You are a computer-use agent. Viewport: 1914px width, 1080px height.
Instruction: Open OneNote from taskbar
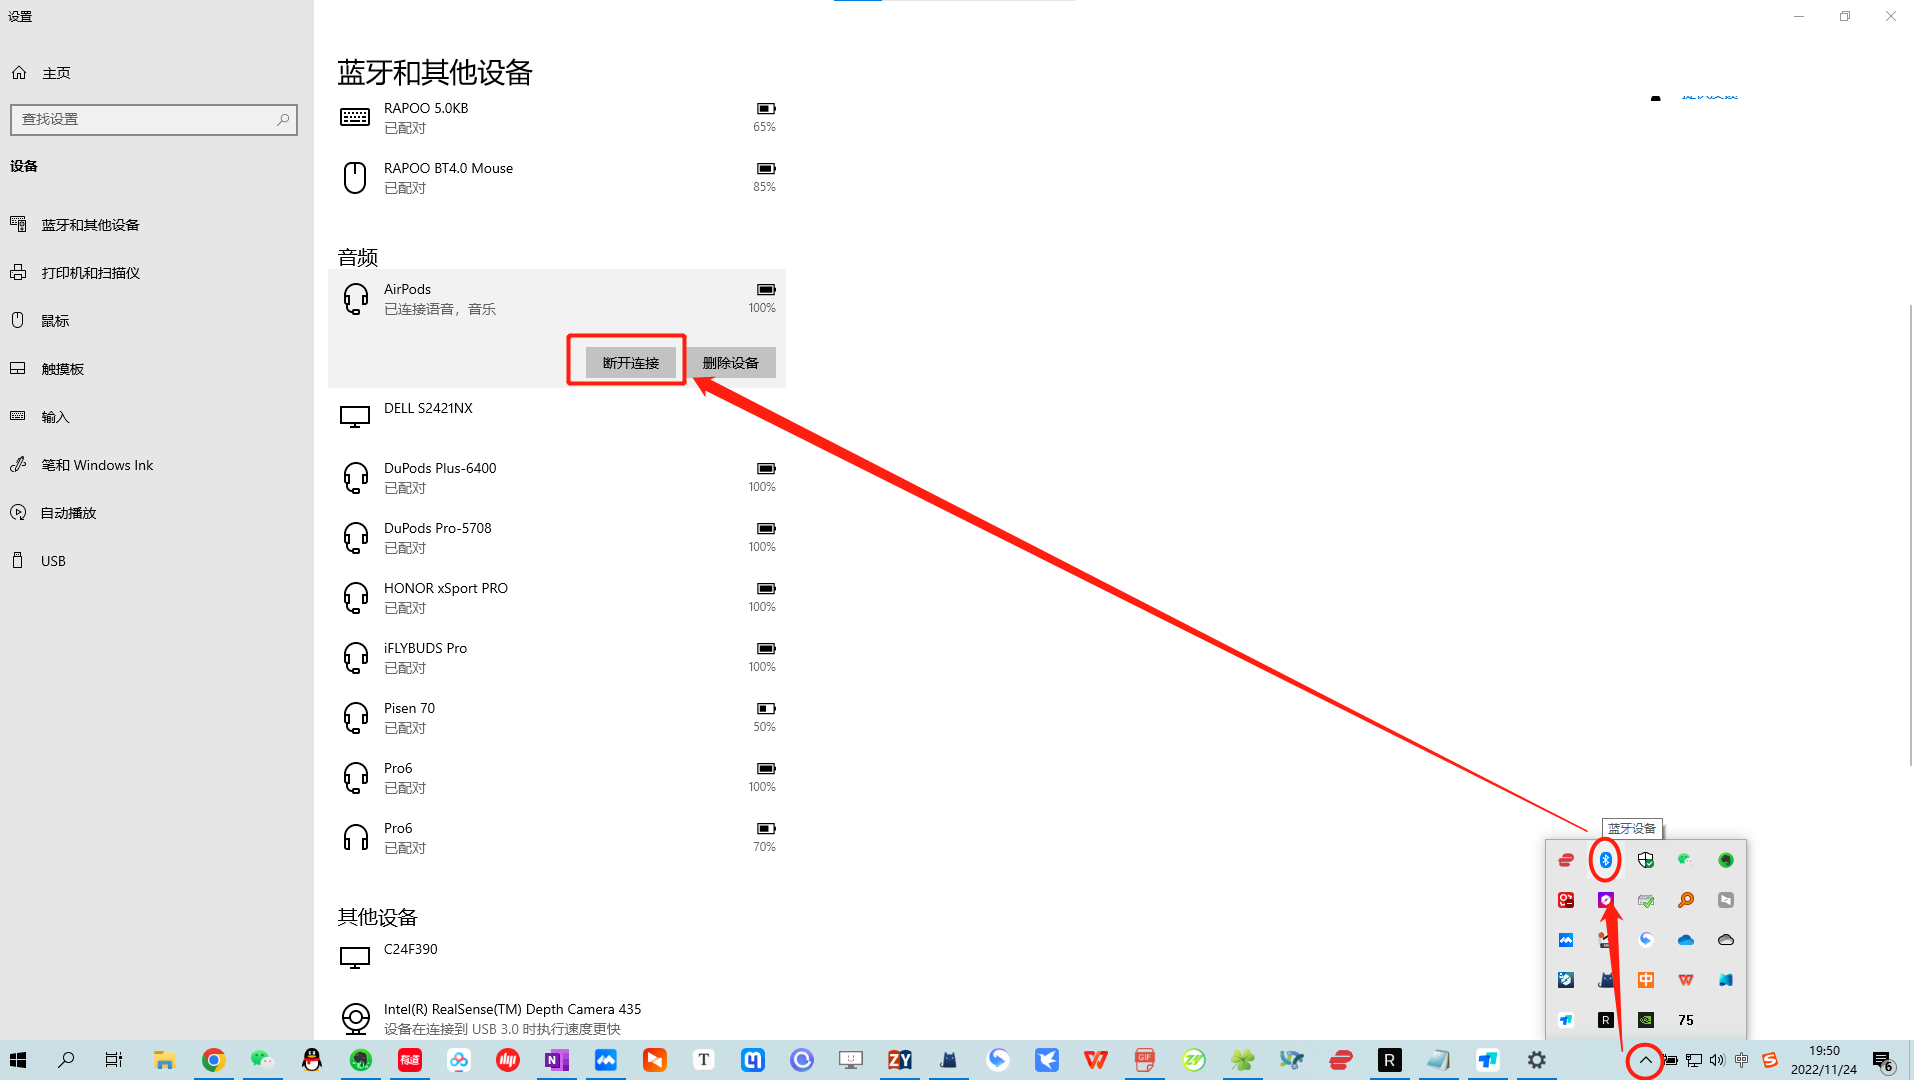coord(557,1060)
